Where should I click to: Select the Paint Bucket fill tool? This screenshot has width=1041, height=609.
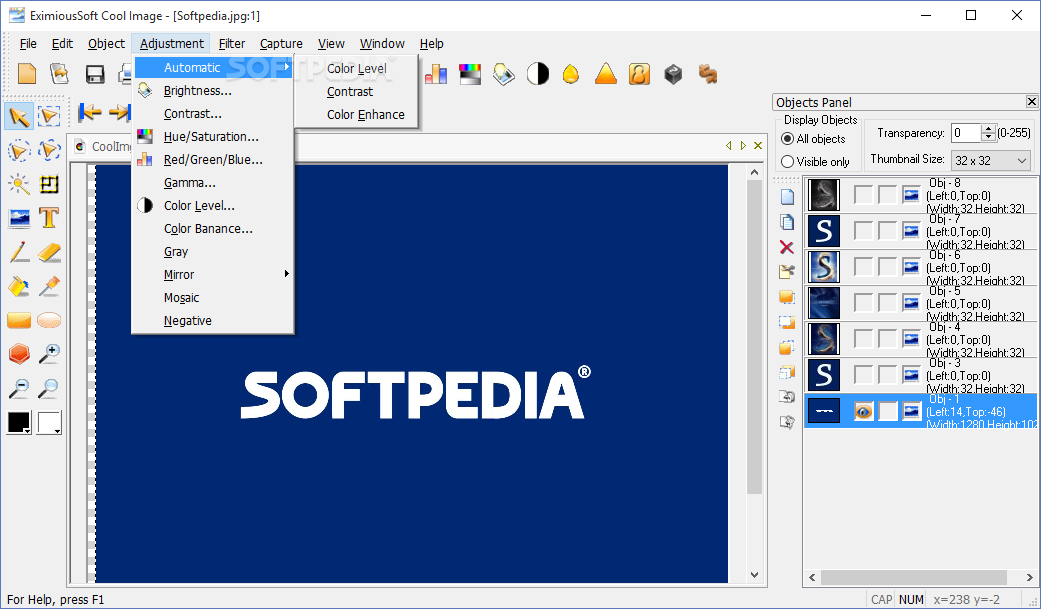click(x=19, y=286)
